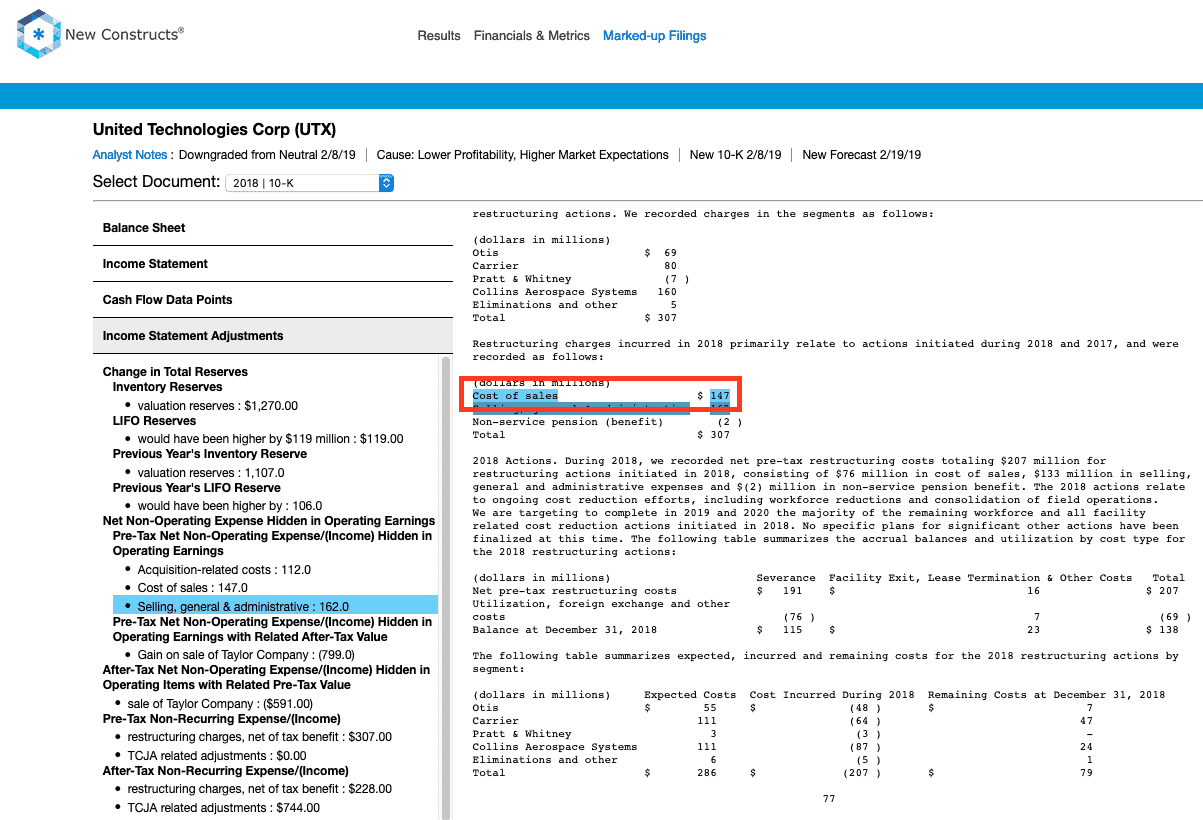Select Gain on sale of Taylor Company : (799.0)
The height and width of the screenshot is (820, 1203).
[246, 655]
